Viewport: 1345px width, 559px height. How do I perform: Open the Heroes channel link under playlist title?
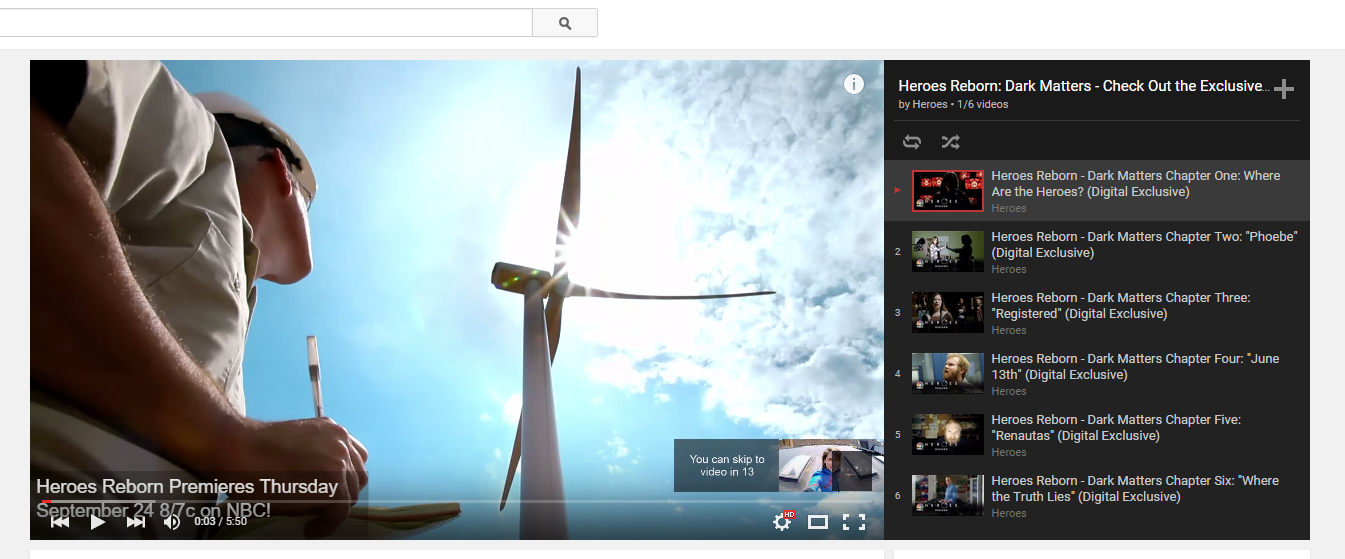click(930, 104)
